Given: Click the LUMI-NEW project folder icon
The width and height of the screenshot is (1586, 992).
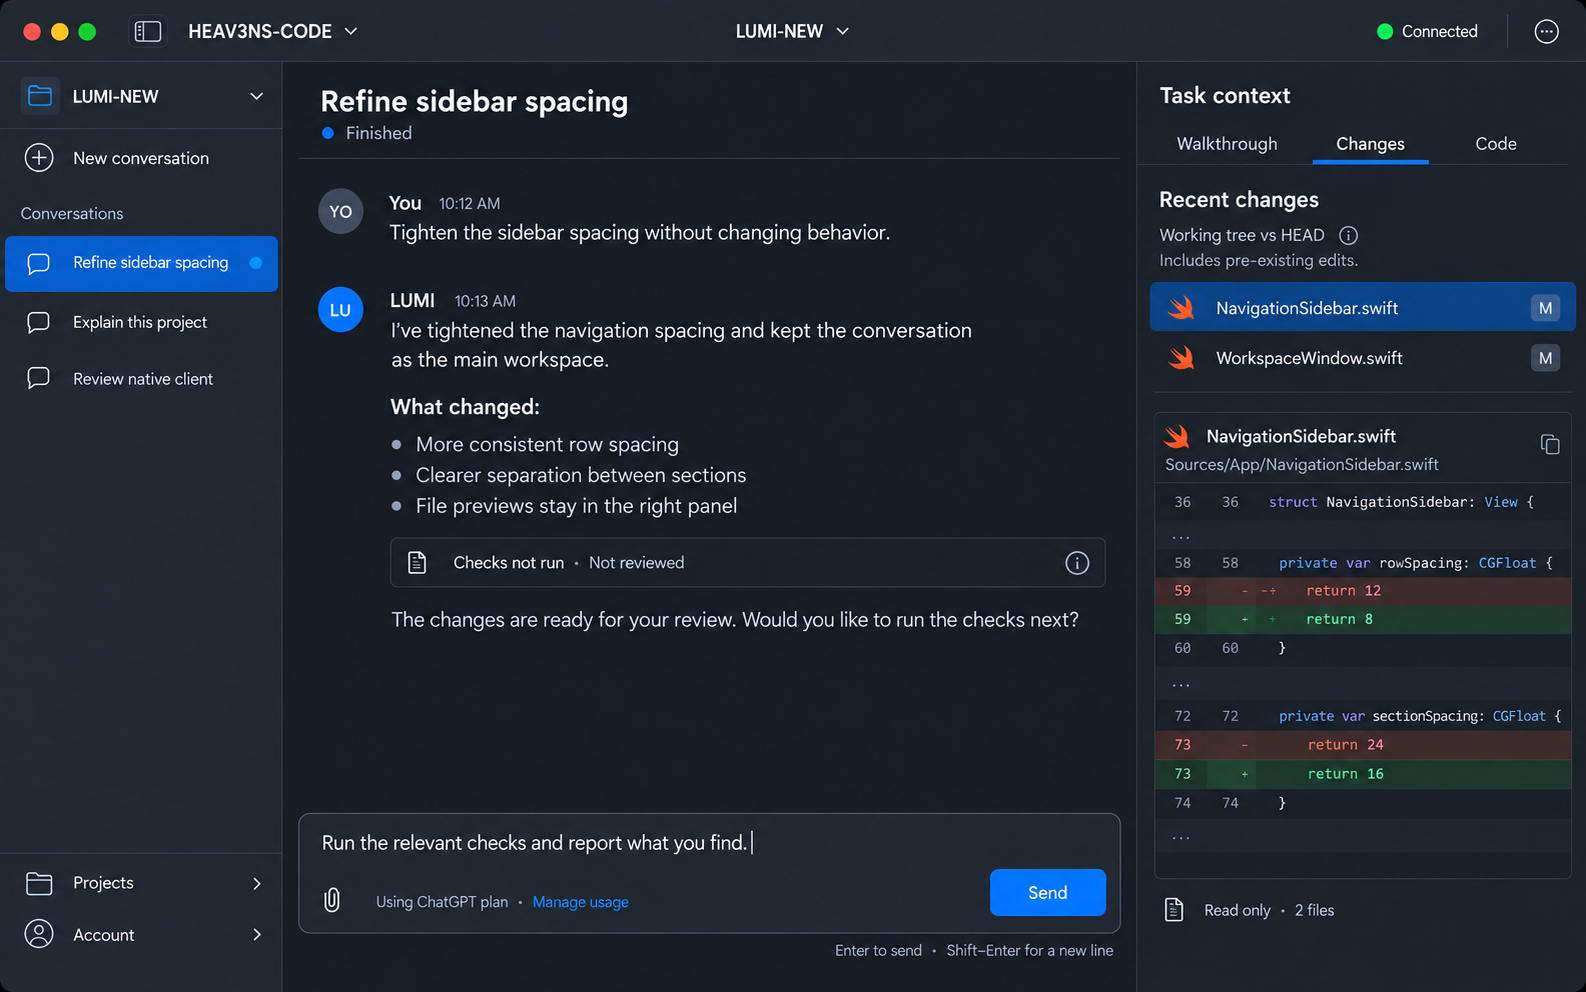Looking at the screenshot, I should [x=40, y=96].
